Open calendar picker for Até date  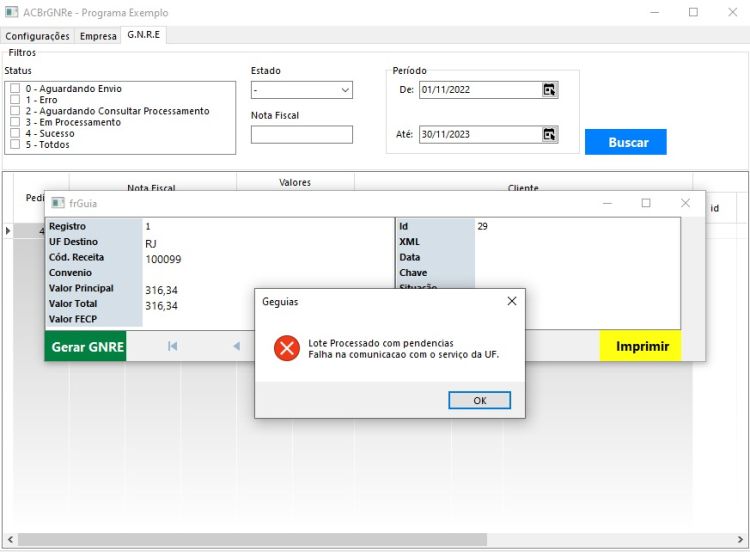click(549, 134)
